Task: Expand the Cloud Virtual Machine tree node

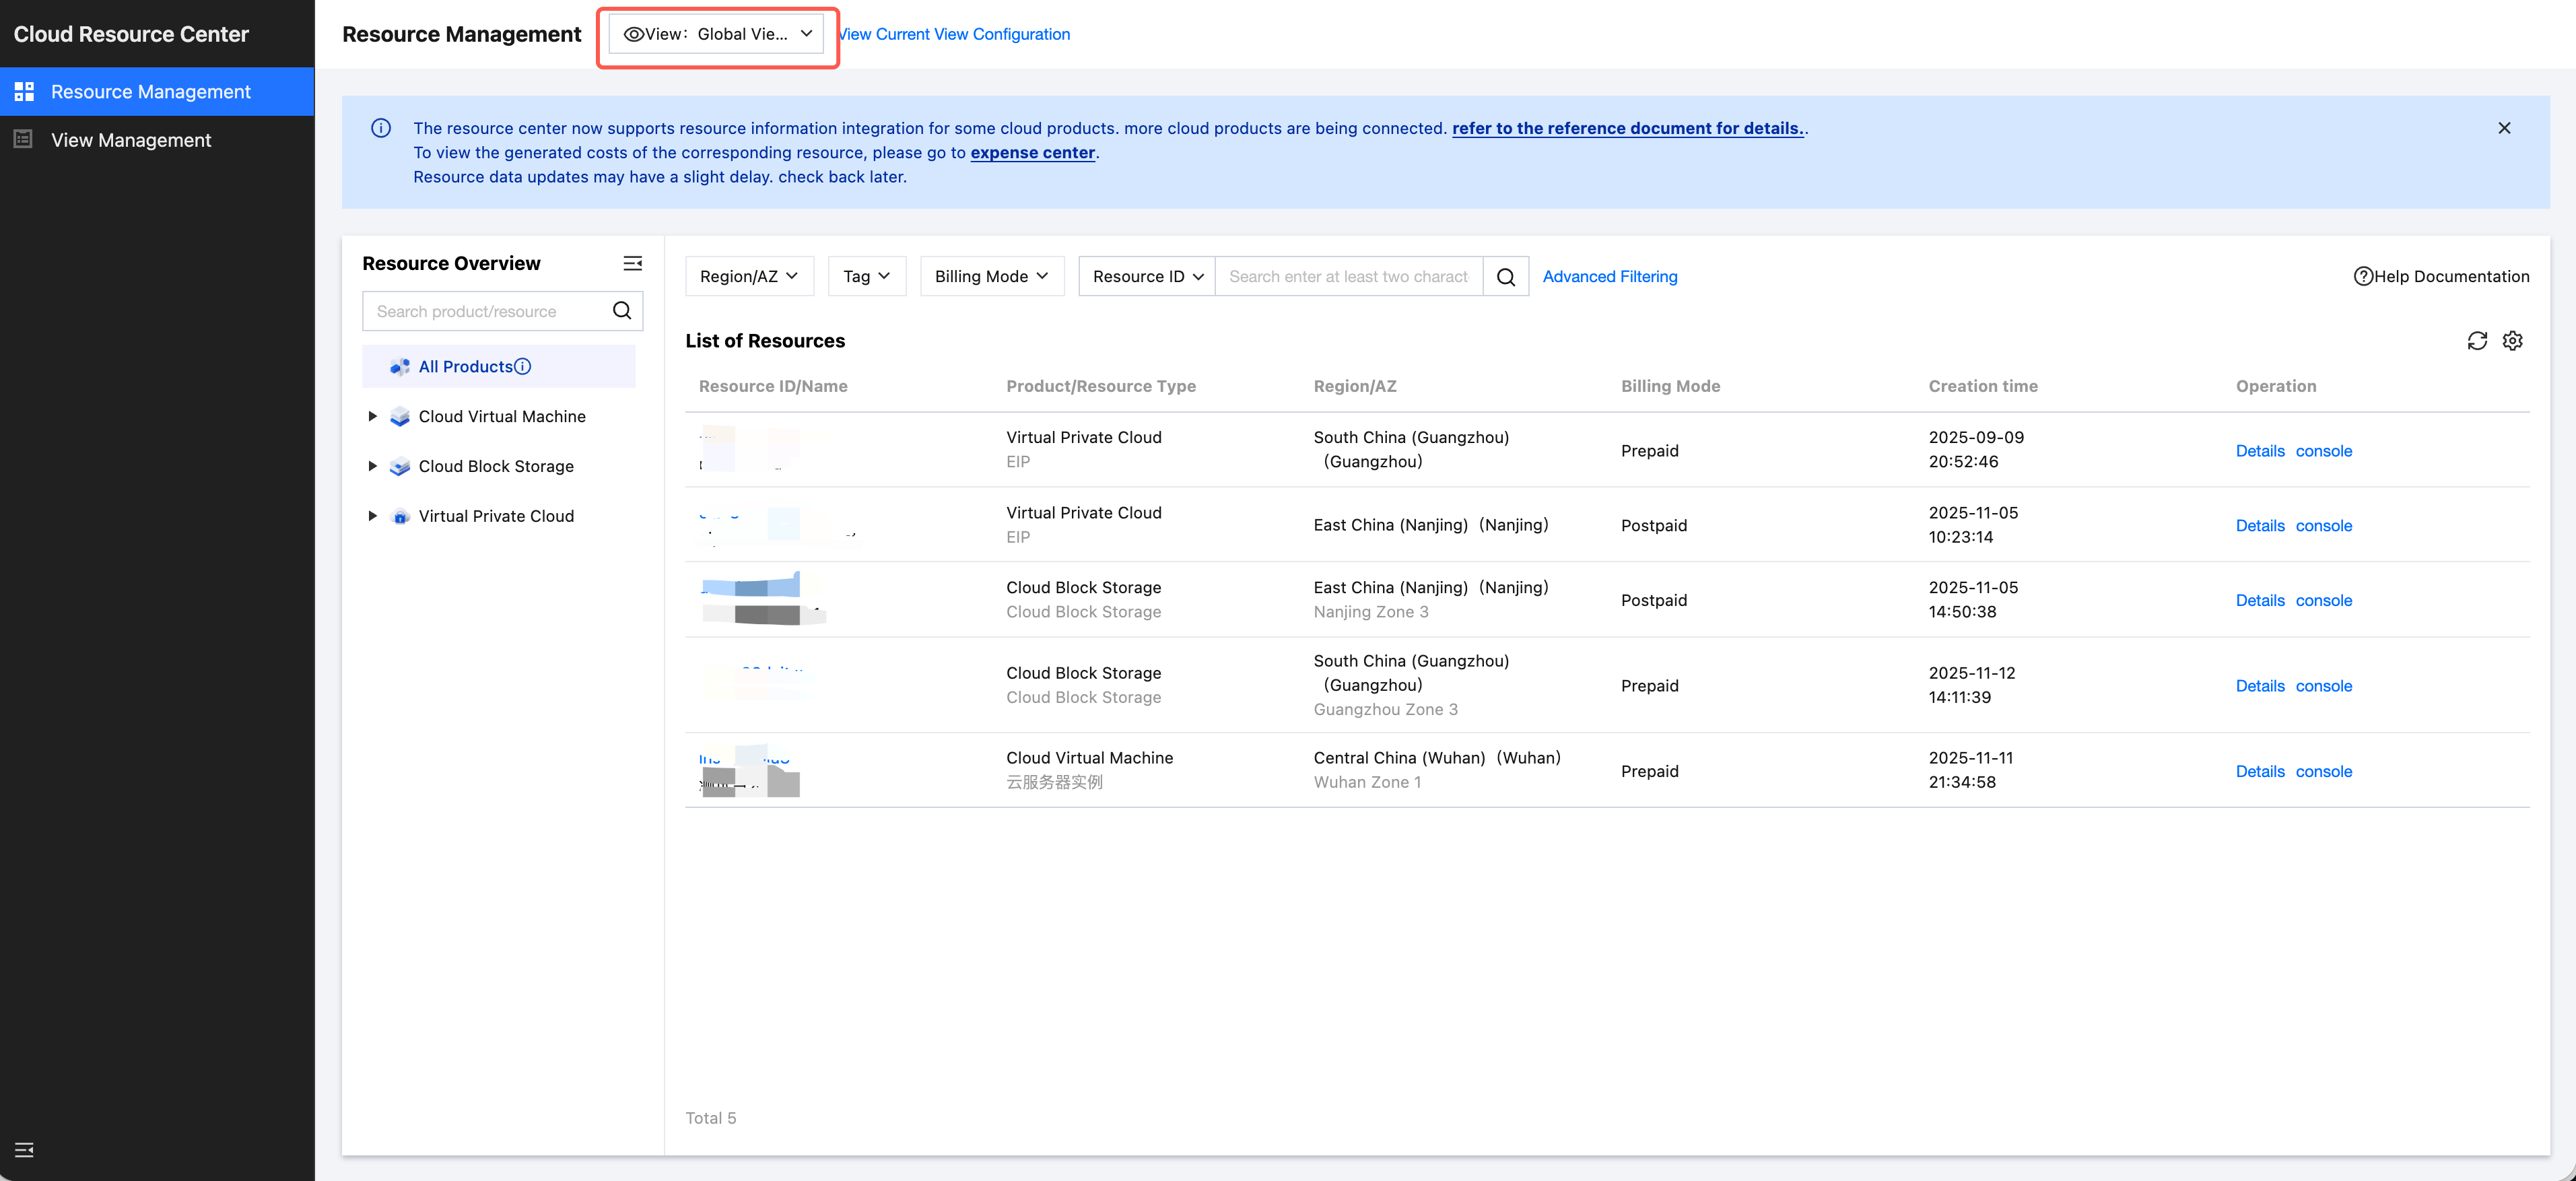Action: click(x=372, y=416)
